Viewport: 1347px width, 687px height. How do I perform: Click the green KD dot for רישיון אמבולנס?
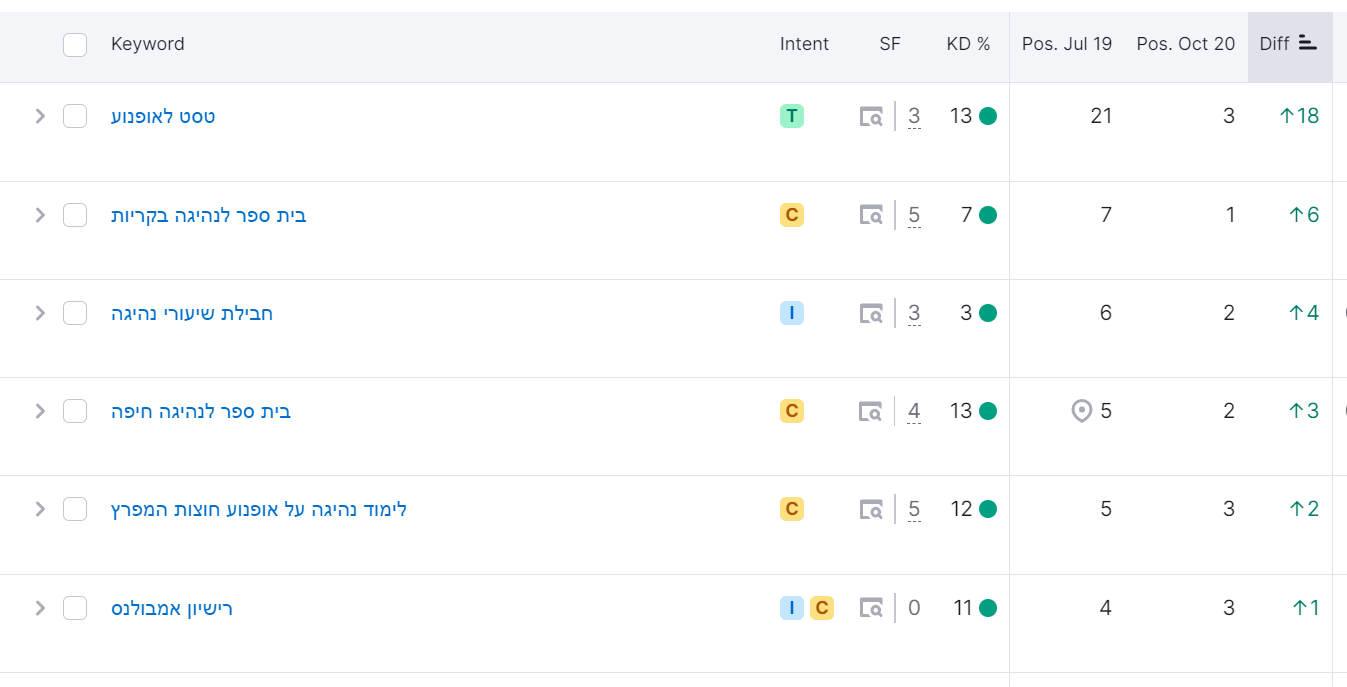[x=988, y=607]
